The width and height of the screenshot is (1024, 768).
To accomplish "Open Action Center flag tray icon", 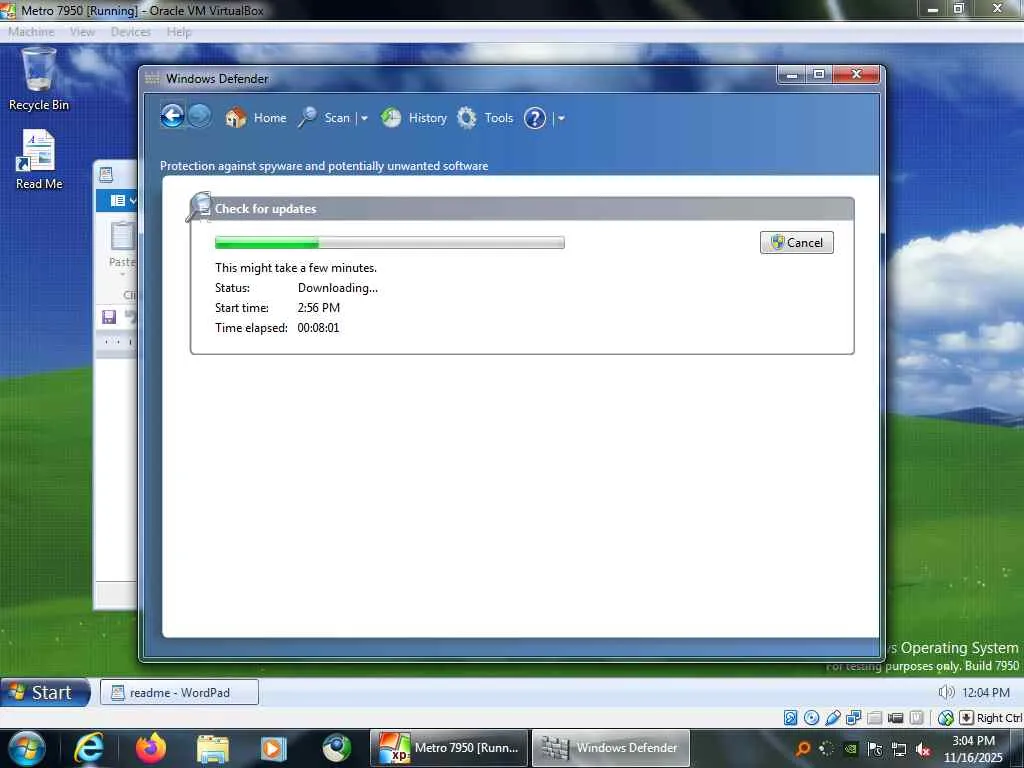I will coord(874,749).
